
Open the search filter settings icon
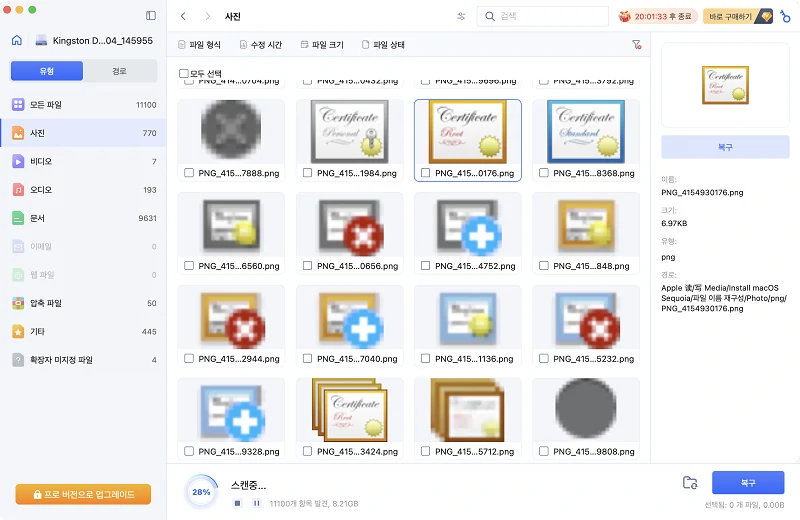click(x=461, y=16)
